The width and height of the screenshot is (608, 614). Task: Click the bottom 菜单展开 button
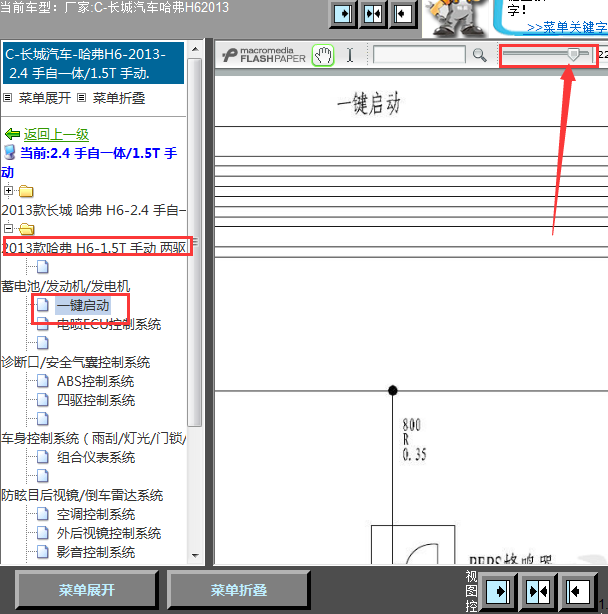pyautogui.click(x=87, y=590)
